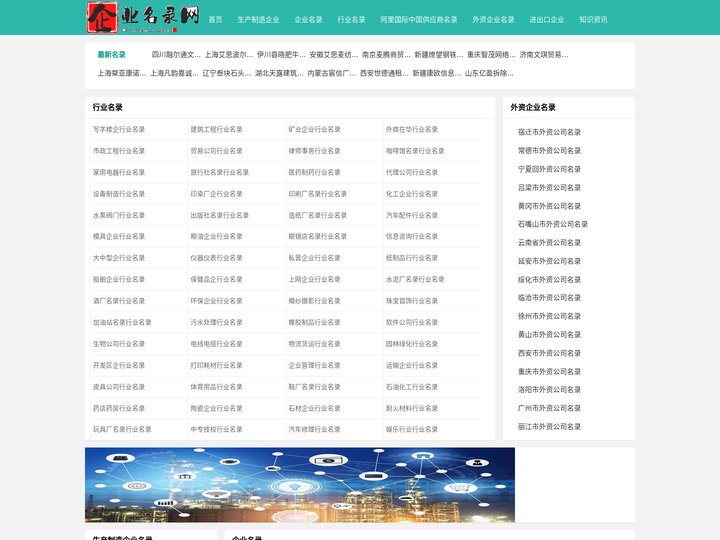This screenshot has height=540, width=720.
Task: Open 设备制造行业名录
Action: 119,194
